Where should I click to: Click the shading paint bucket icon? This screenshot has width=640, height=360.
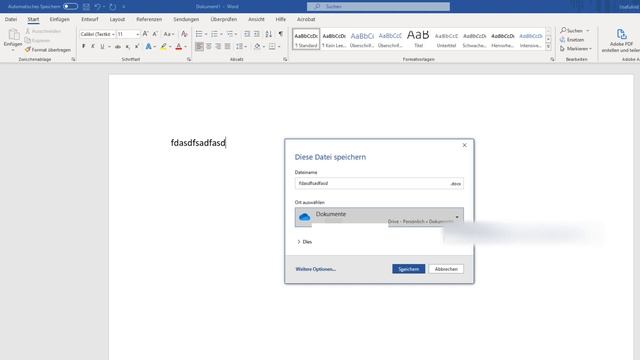(257, 47)
